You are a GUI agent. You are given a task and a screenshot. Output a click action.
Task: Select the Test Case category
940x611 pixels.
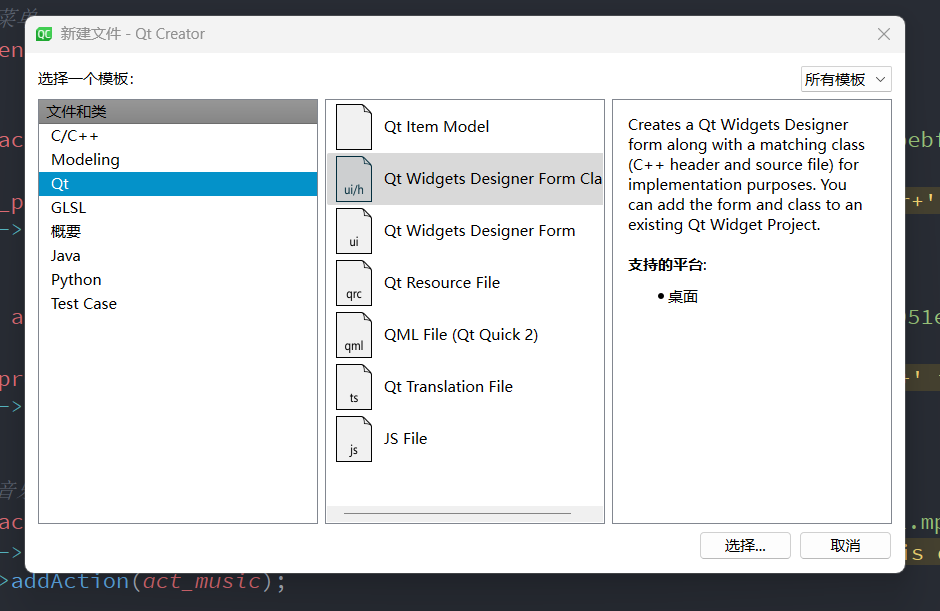click(177, 304)
